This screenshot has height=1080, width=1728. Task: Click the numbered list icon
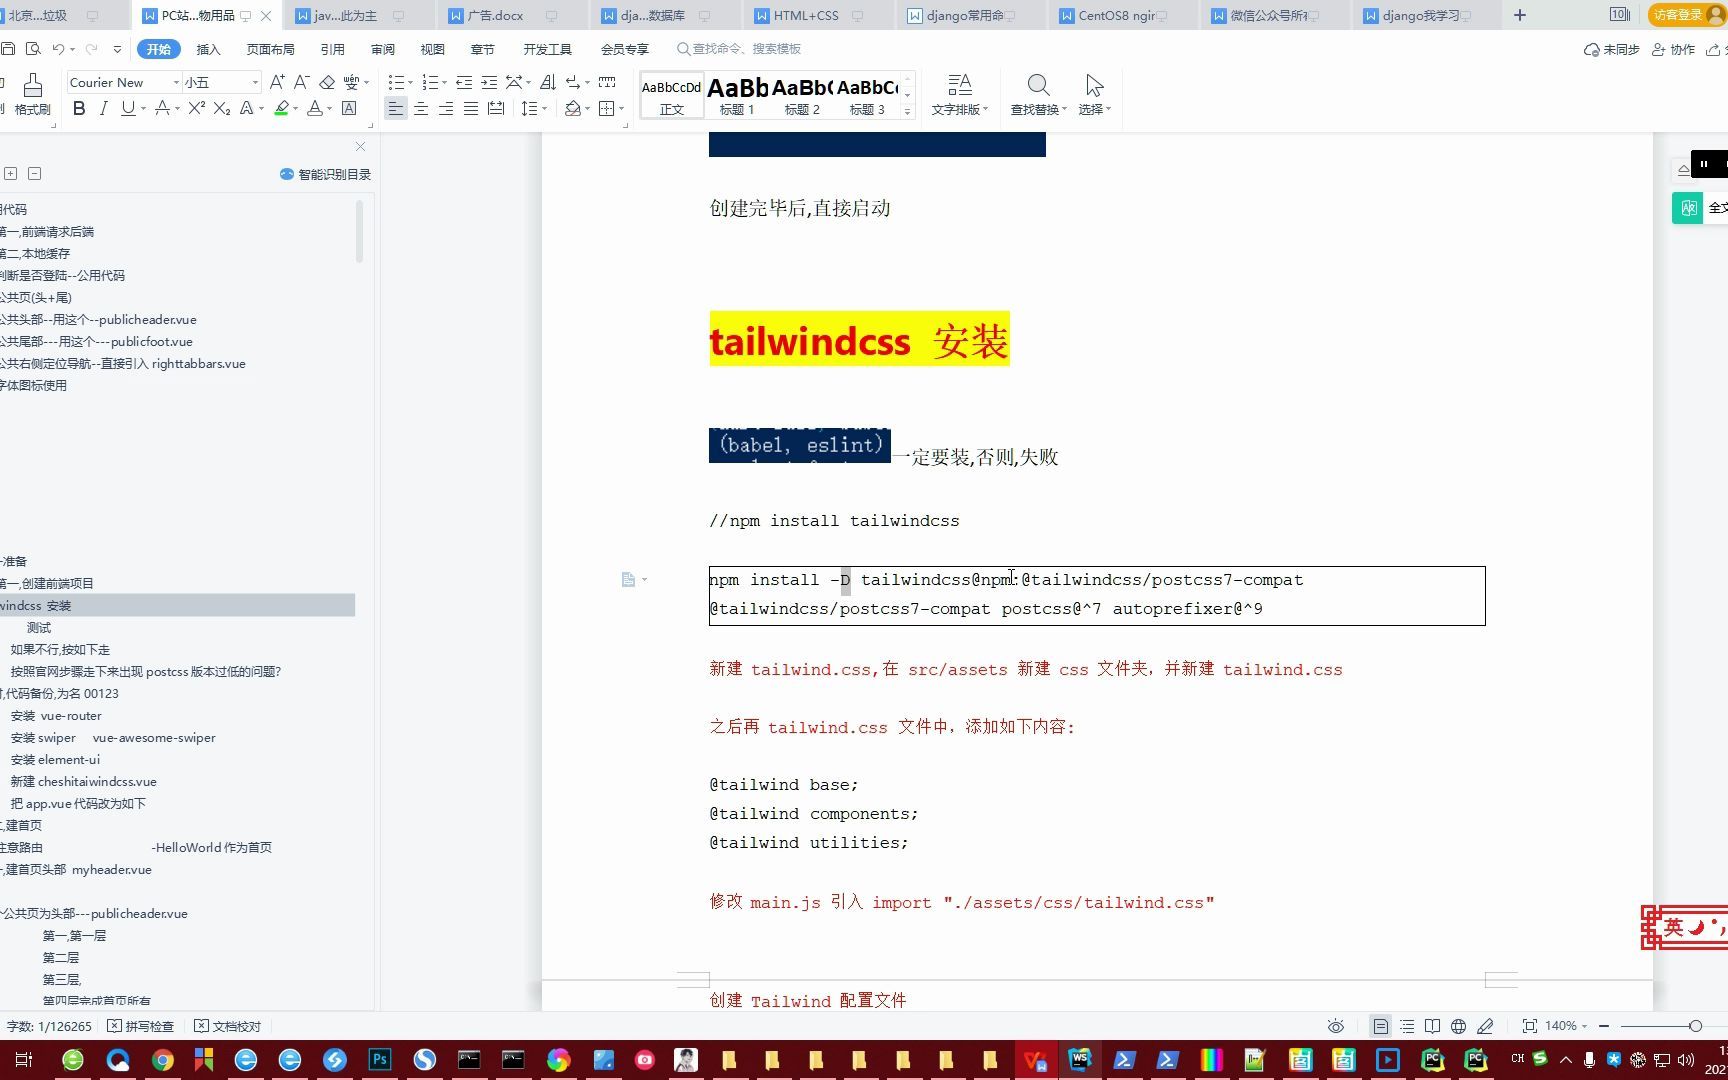tap(430, 82)
